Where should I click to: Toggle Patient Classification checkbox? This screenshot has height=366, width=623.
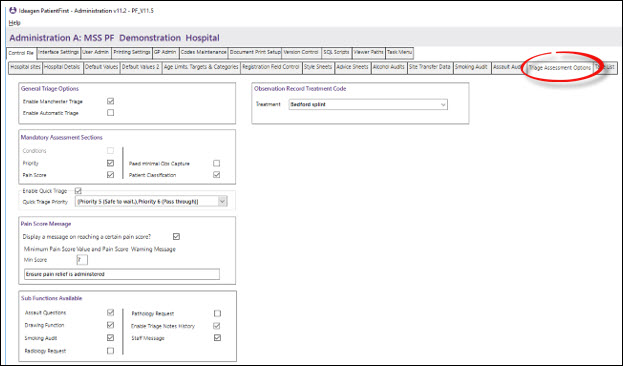(x=217, y=175)
